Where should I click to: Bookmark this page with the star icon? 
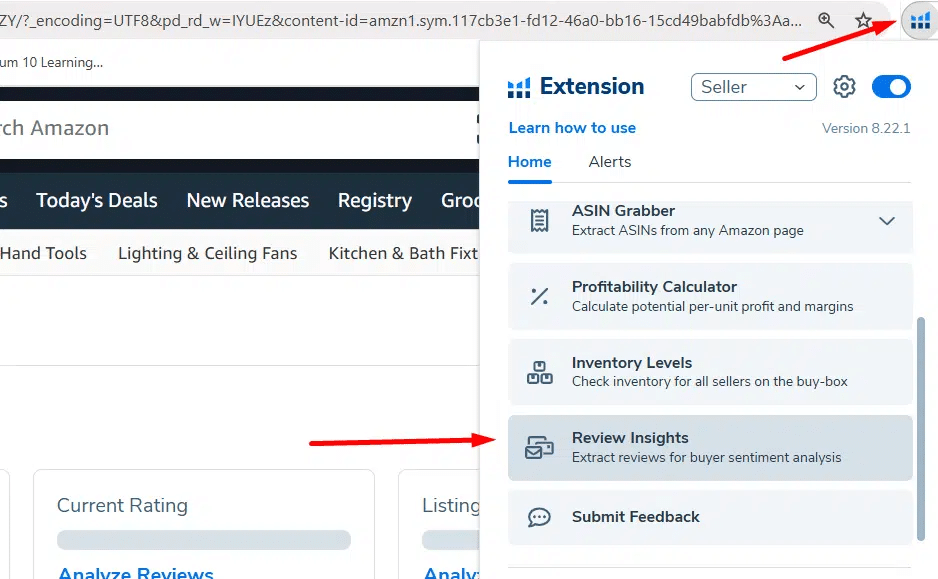[x=864, y=20]
